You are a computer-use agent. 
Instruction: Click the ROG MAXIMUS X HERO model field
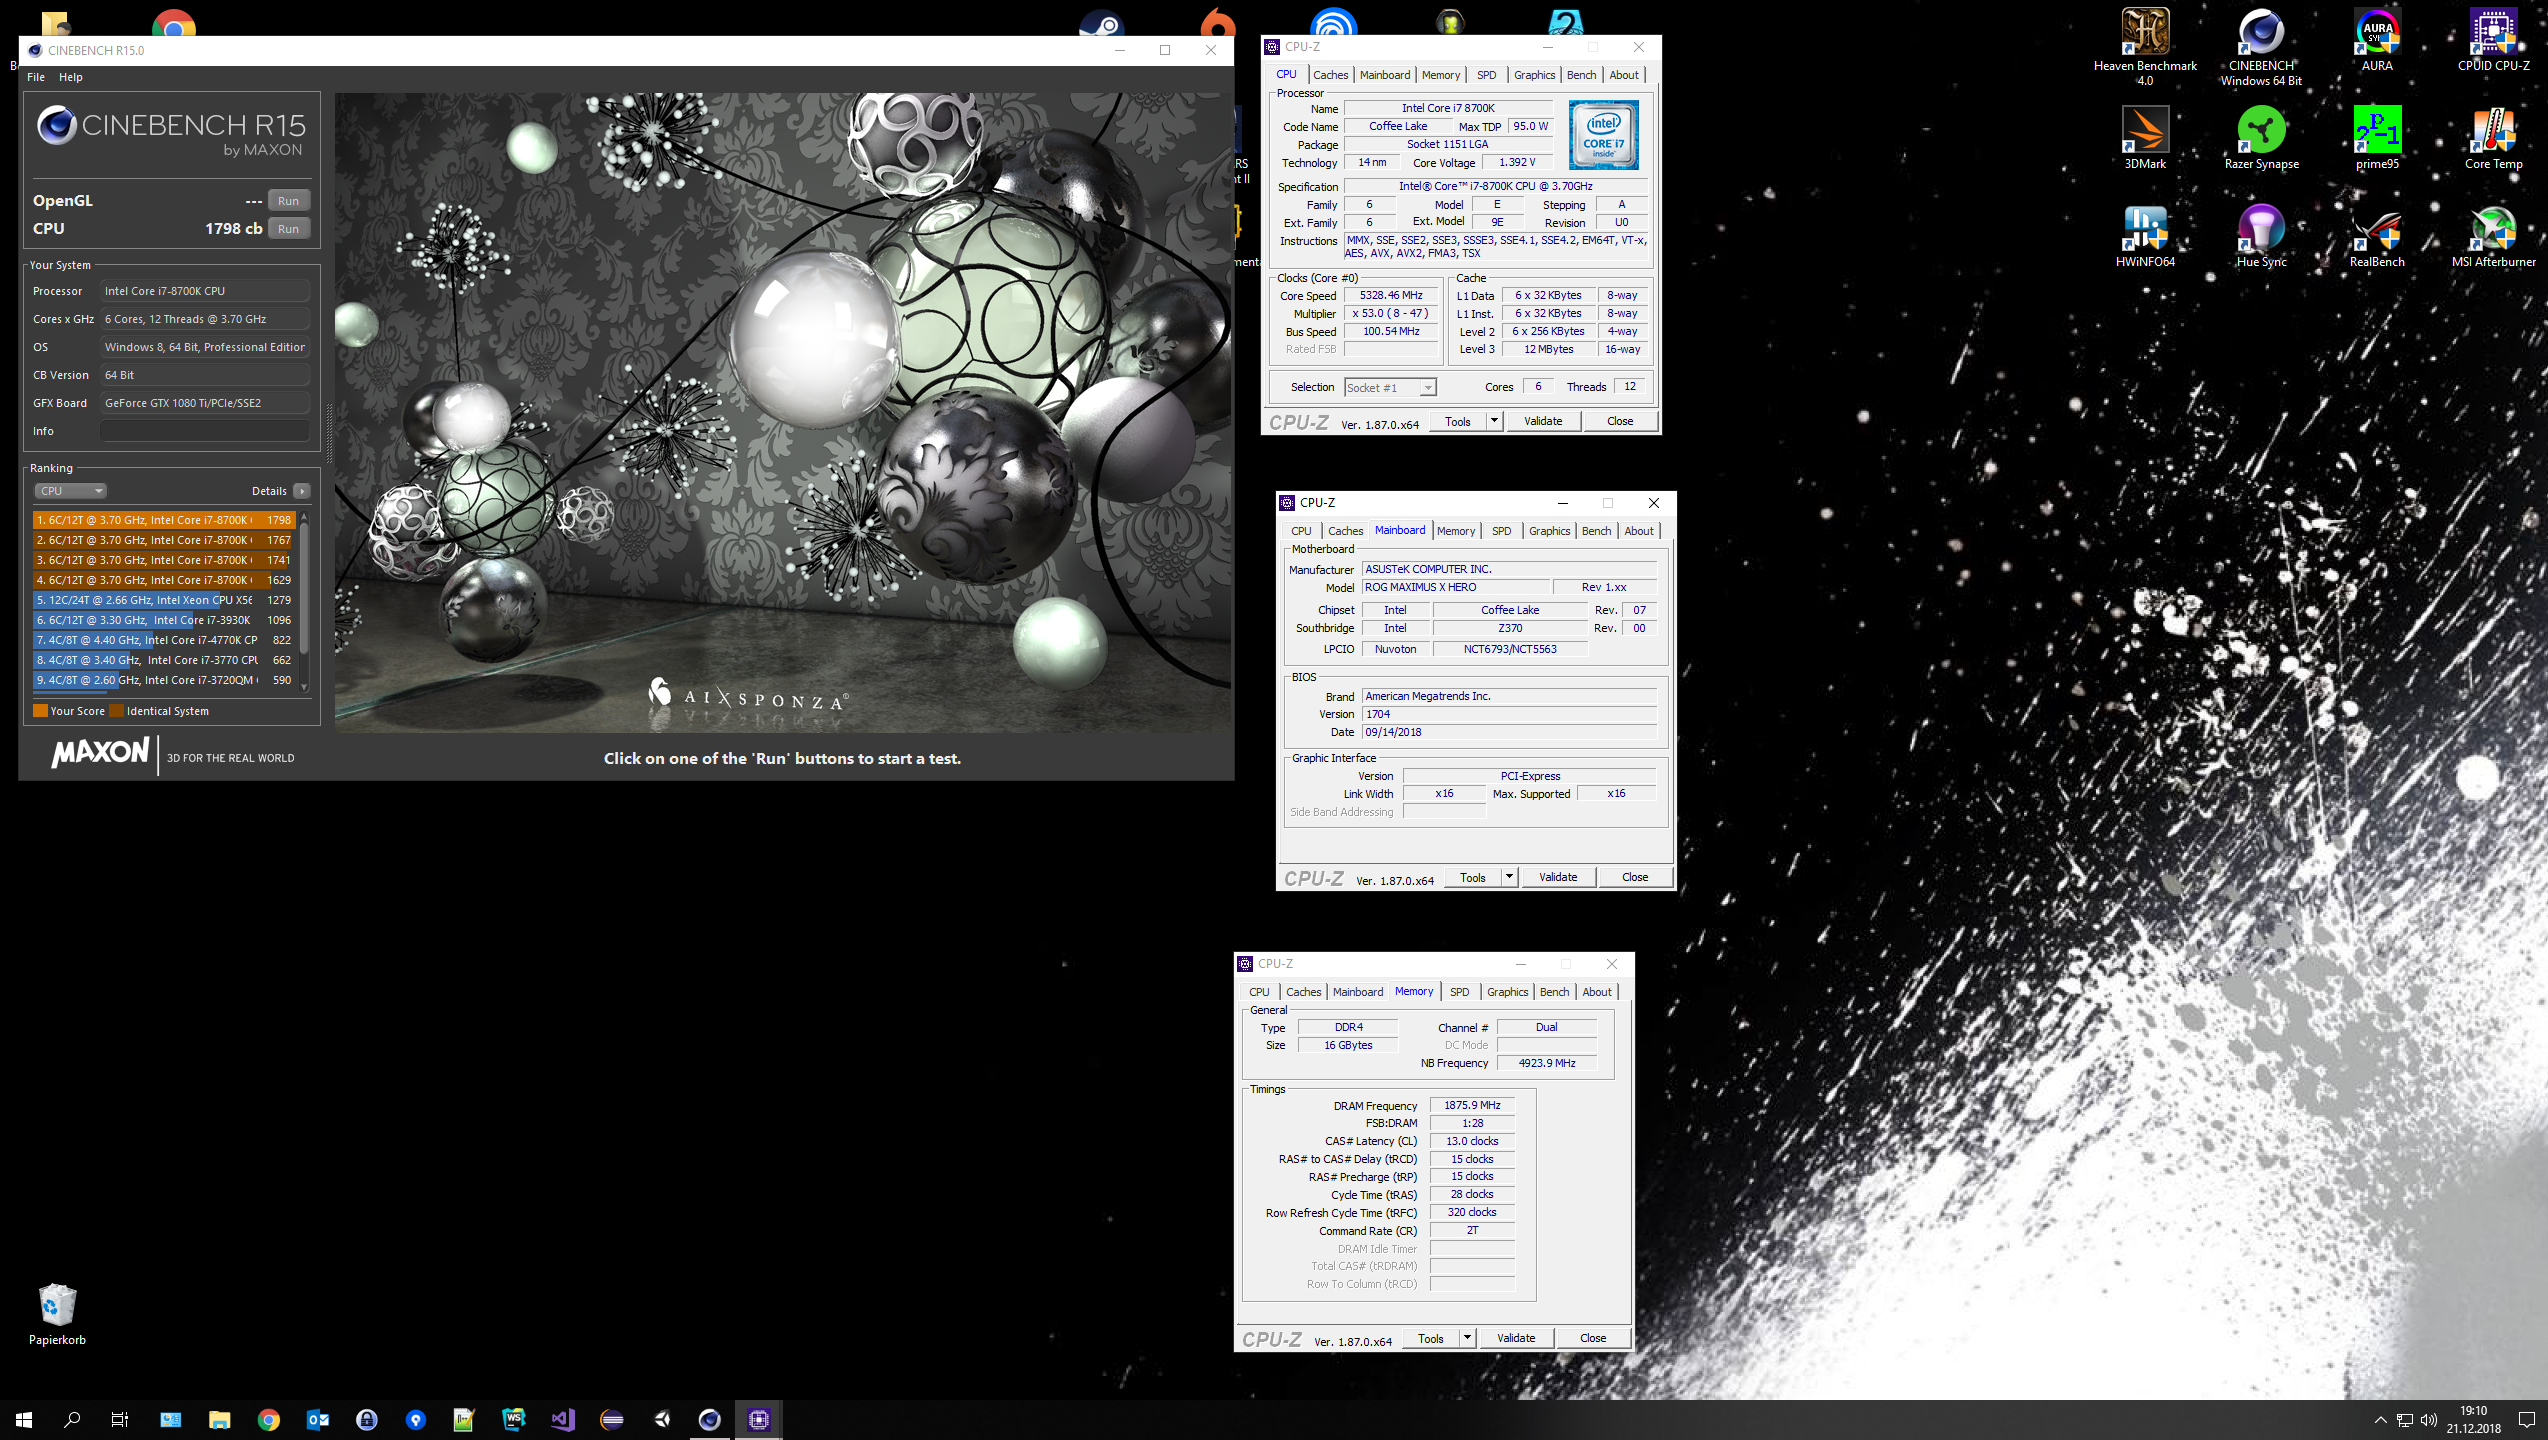click(1455, 587)
